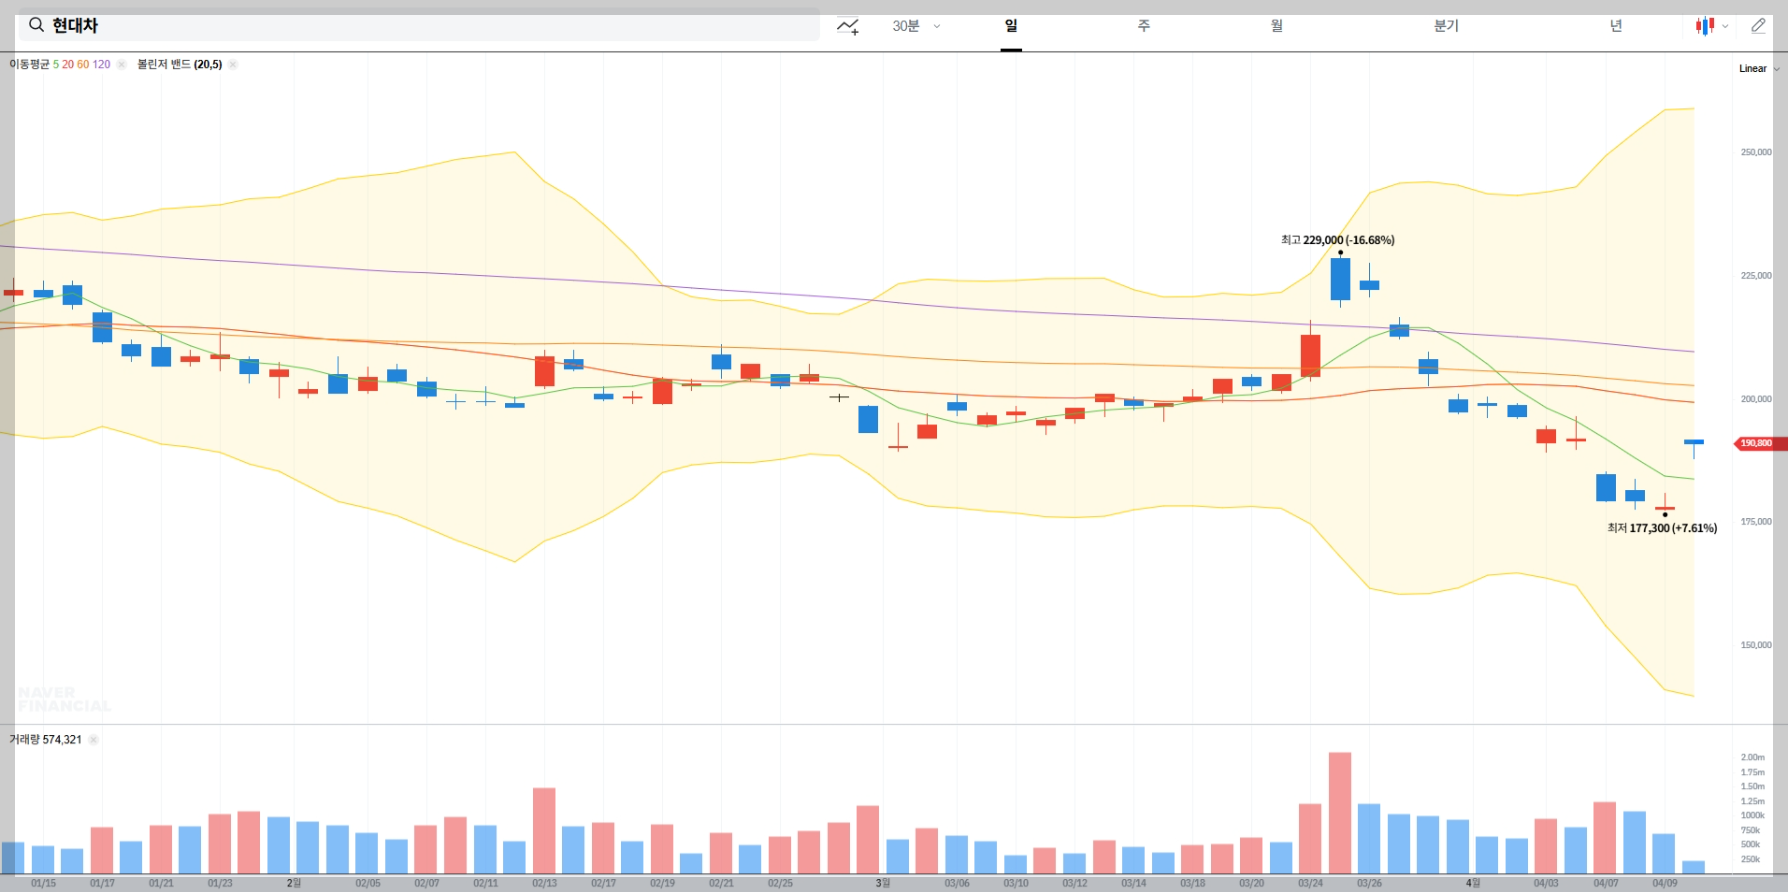
Task: Click the 5-day moving average number
Action: 56,64
